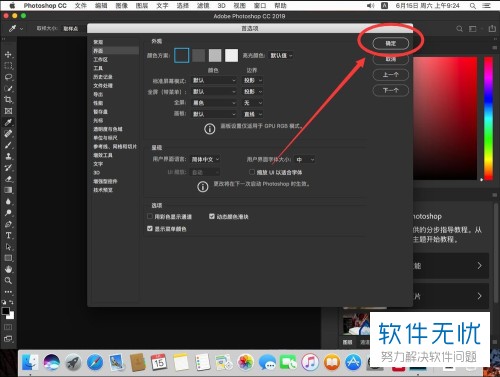Toggle Quick Mask mode icon
The image size is (500, 377).
point(8,327)
